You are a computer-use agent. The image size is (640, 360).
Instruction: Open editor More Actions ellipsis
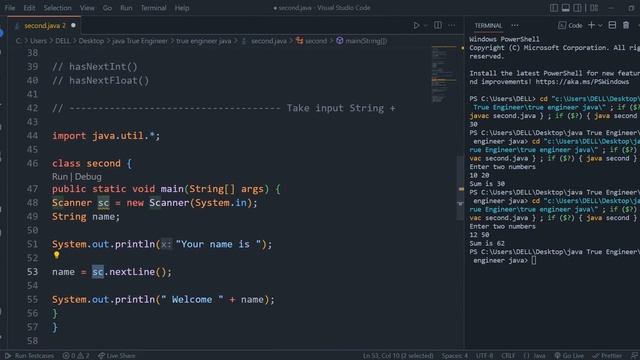[x=451, y=25]
